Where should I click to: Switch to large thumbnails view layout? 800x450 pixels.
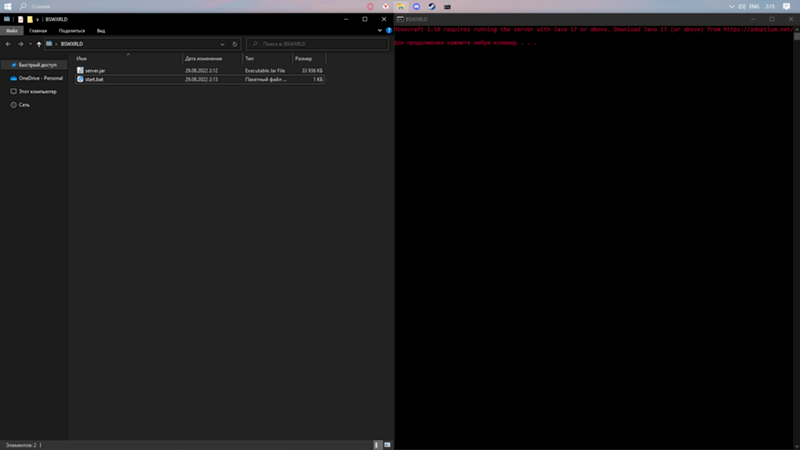point(387,444)
